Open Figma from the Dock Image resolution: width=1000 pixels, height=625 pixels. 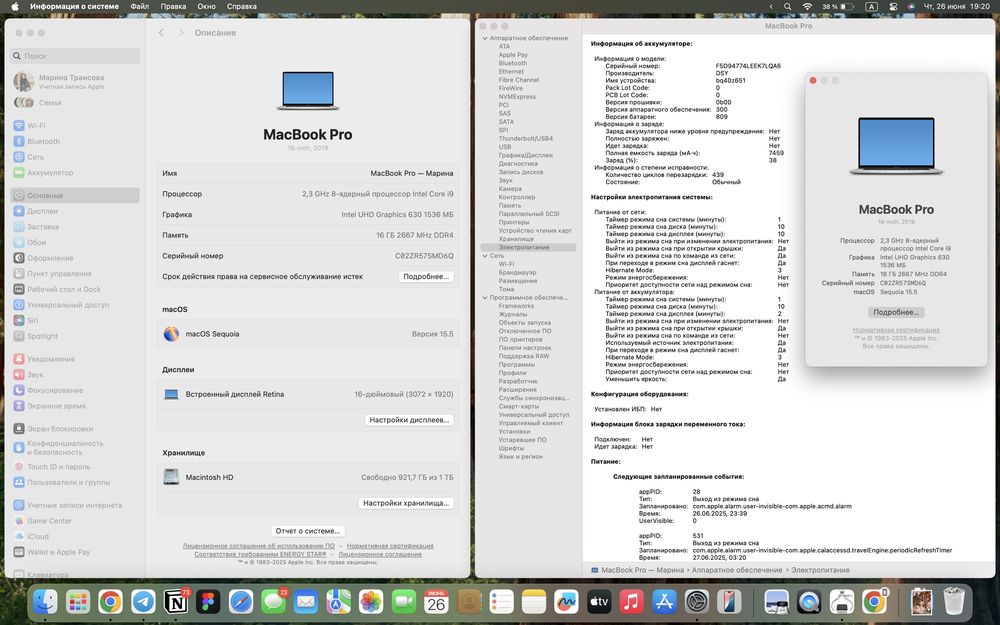tap(208, 601)
